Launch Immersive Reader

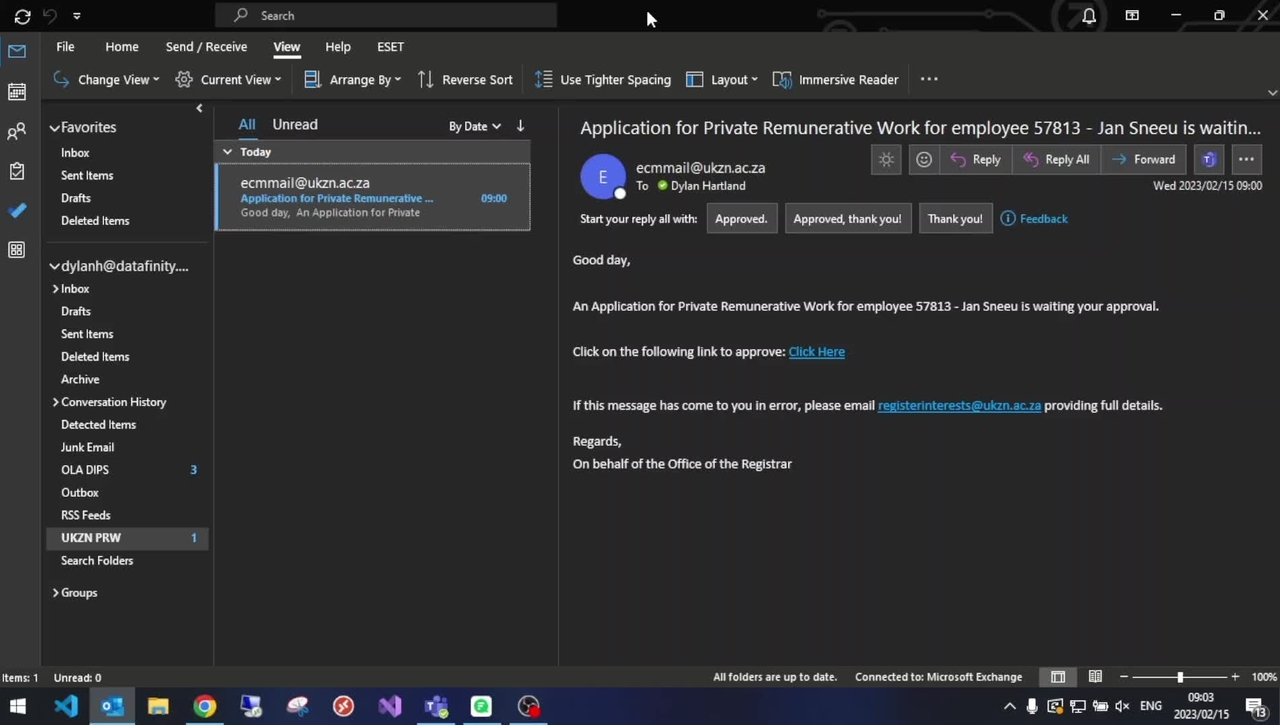coord(836,79)
